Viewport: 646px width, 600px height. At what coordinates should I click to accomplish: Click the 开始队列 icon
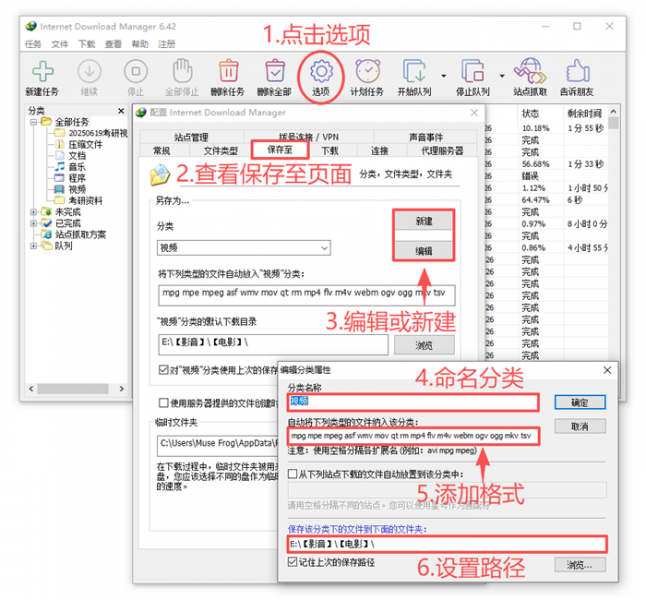coord(414,71)
